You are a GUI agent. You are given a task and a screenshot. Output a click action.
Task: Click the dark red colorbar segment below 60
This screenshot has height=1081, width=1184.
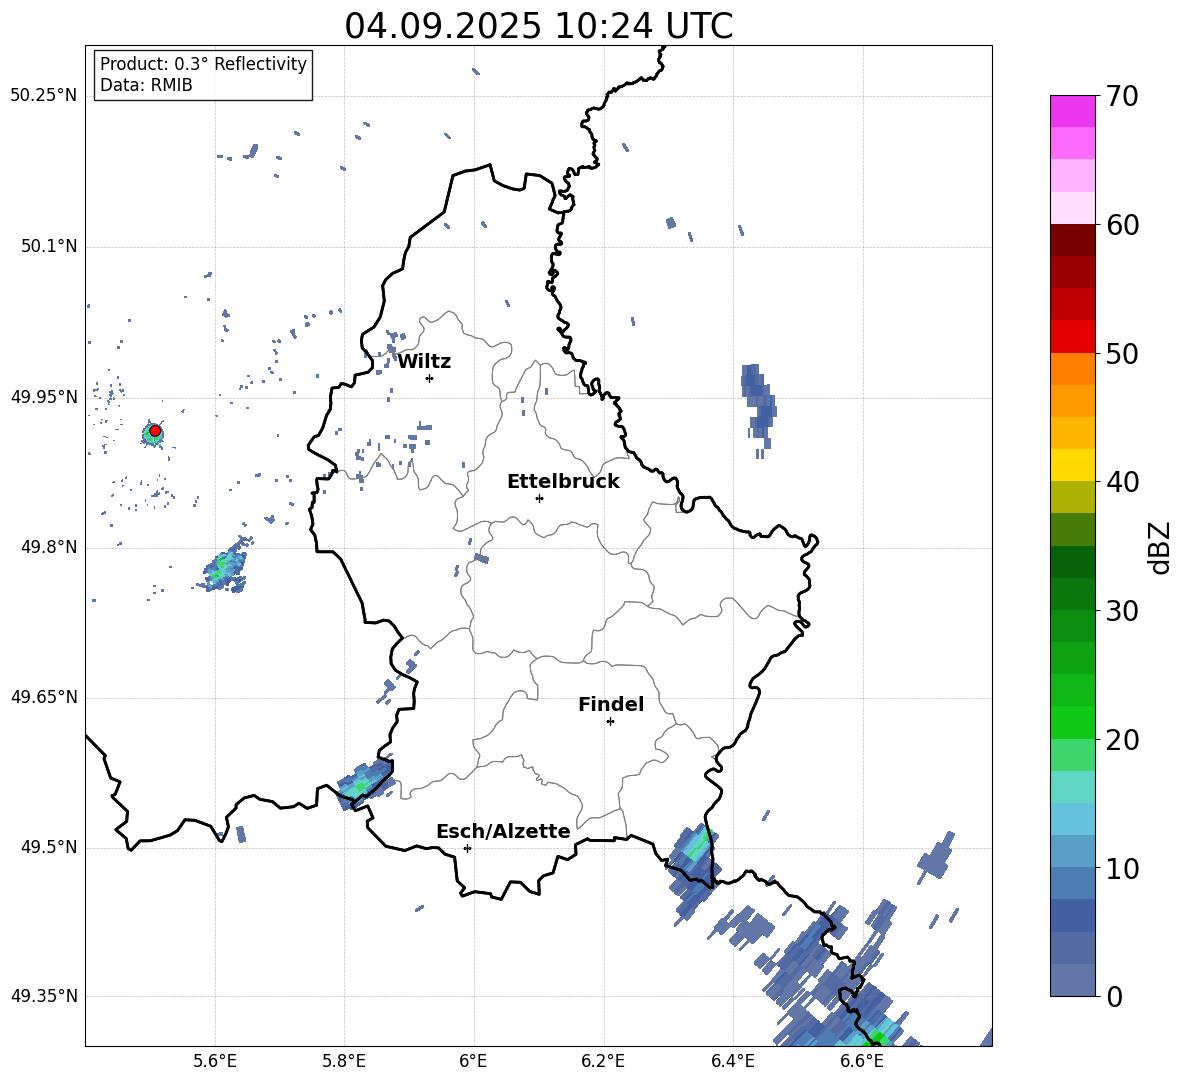[1072, 240]
